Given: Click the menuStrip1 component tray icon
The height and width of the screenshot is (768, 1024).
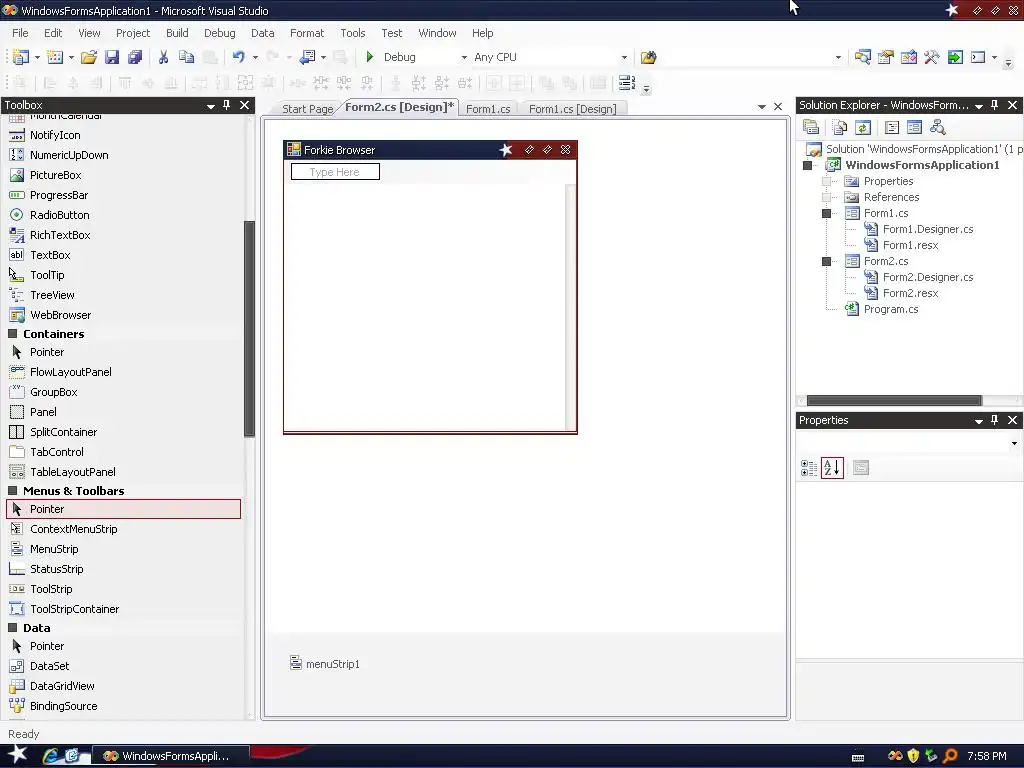Looking at the screenshot, I should (x=296, y=663).
